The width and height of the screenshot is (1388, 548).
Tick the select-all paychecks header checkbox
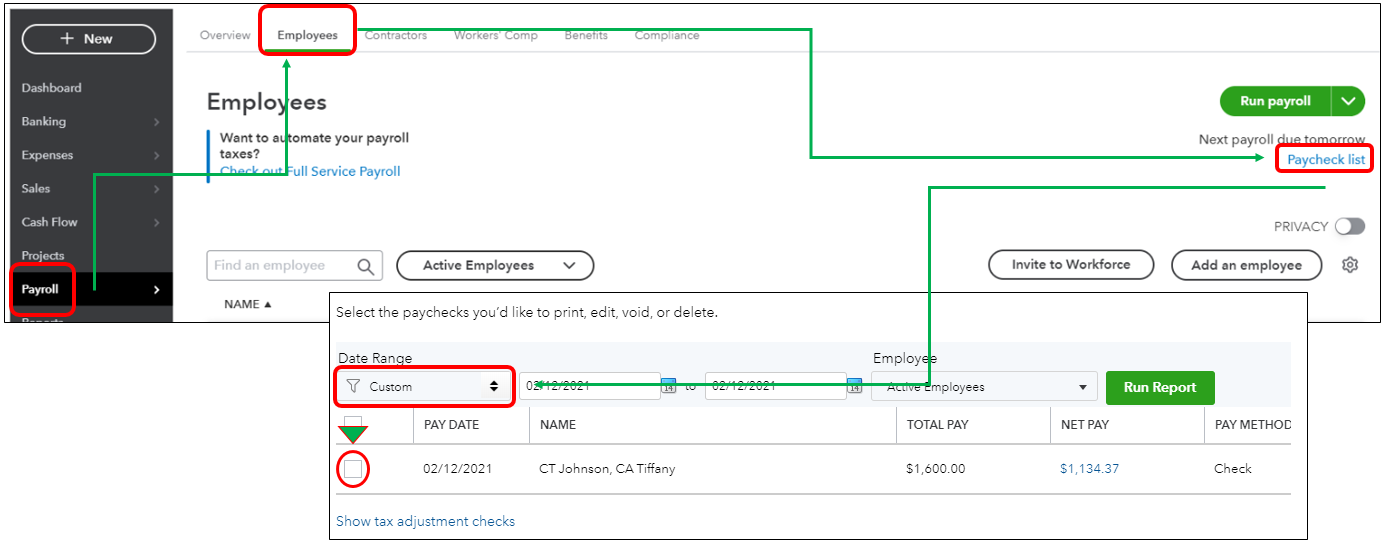[x=353, y=422]
